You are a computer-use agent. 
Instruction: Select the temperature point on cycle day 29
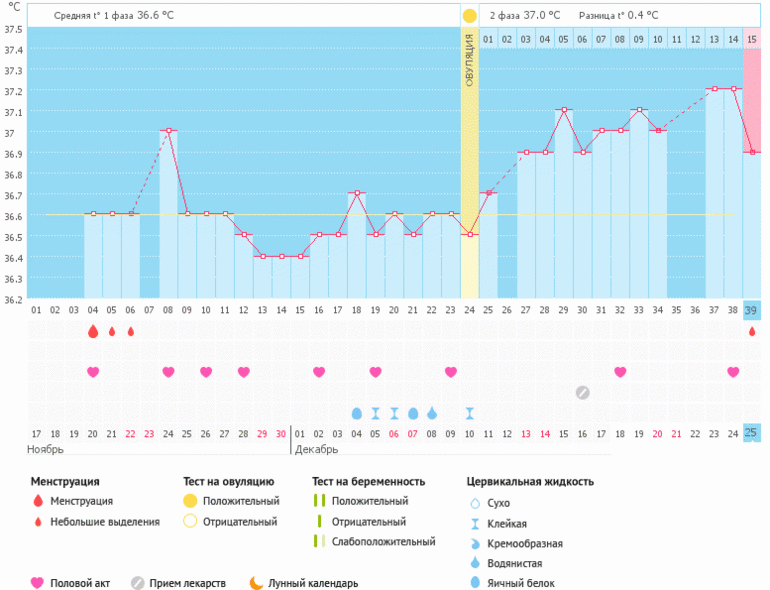[x=564, y=110]
